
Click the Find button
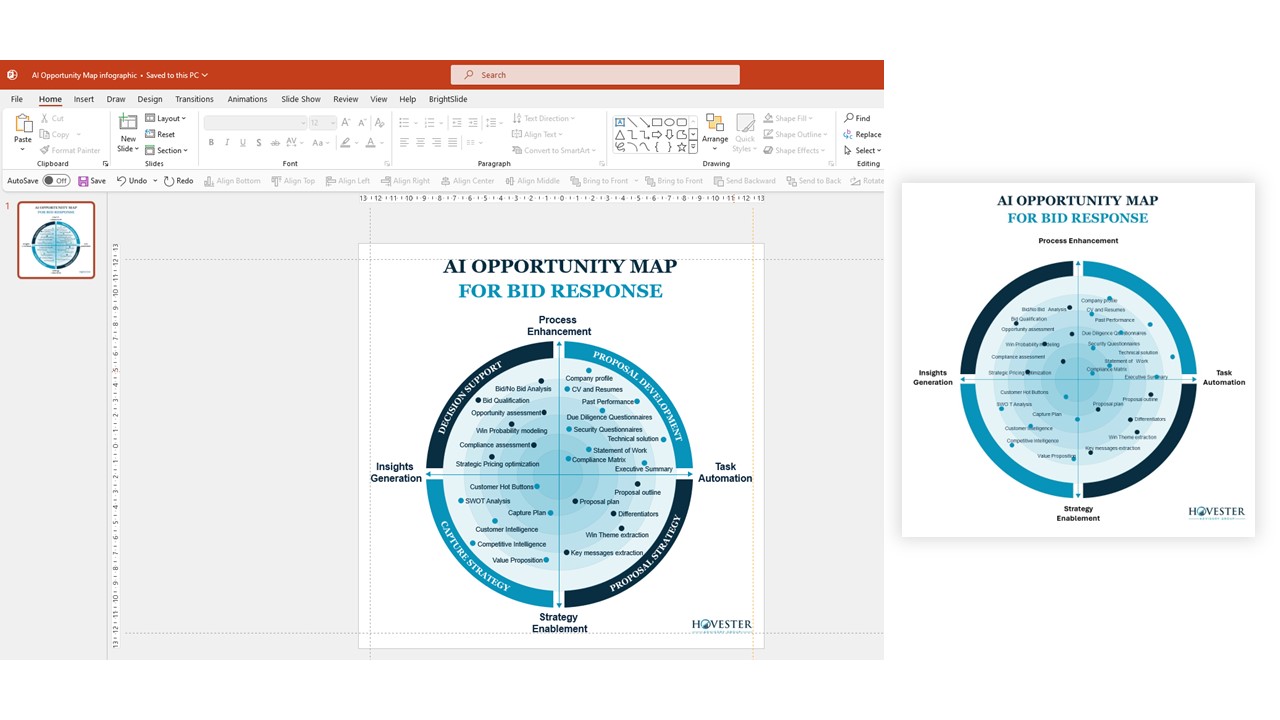857,118
